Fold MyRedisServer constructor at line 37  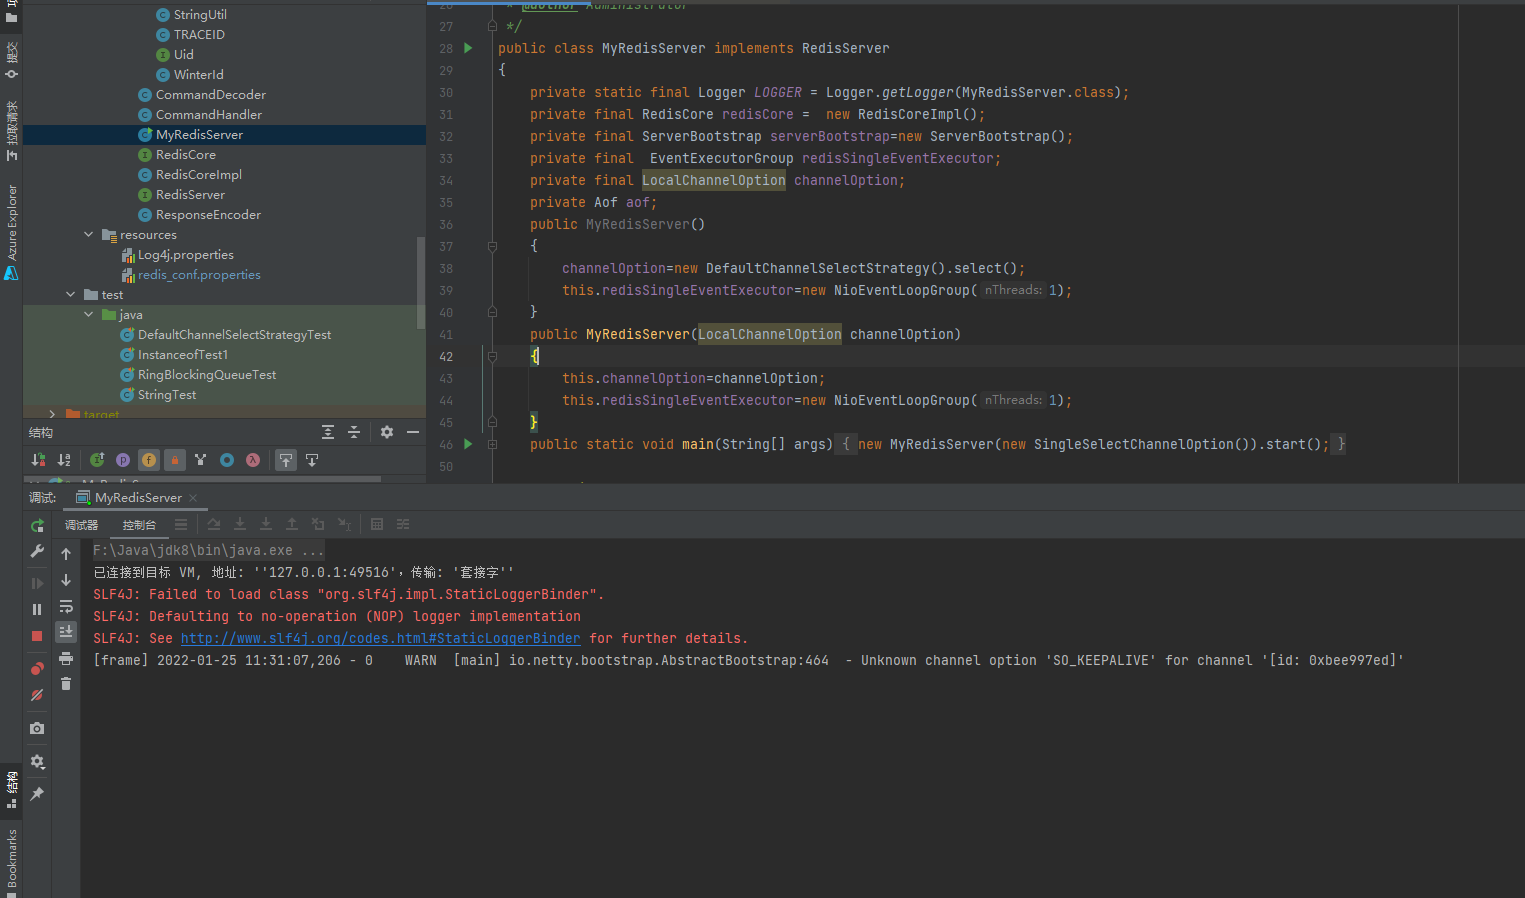(492, 246)
